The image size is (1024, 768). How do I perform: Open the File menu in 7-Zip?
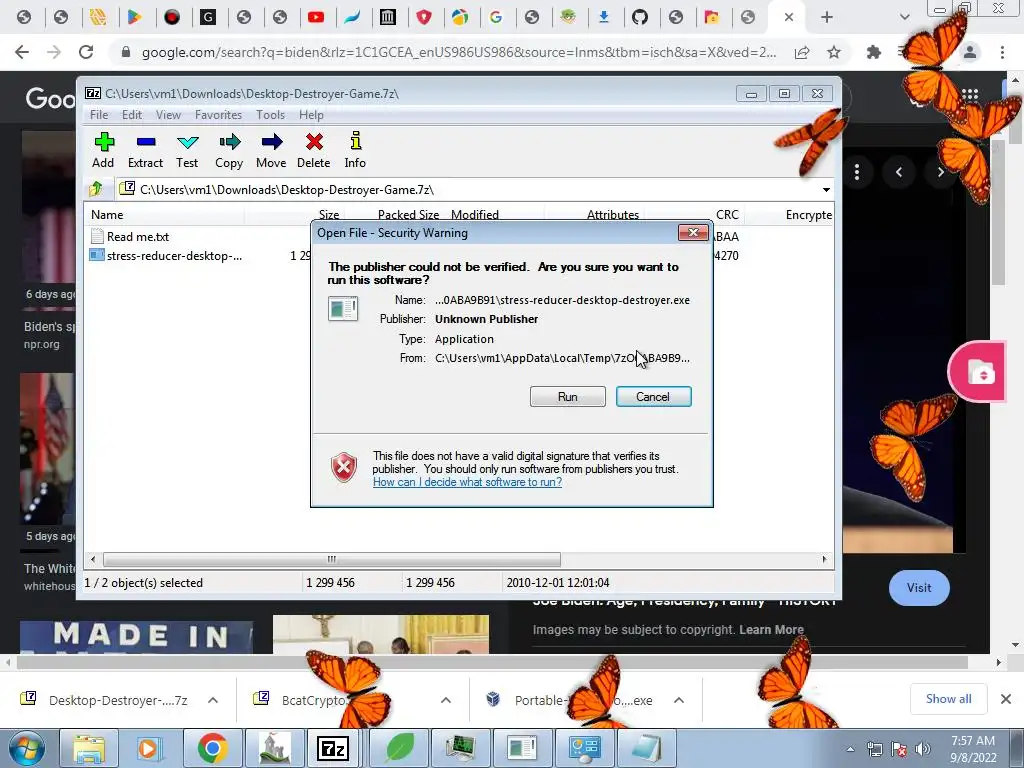coord(99,115)
